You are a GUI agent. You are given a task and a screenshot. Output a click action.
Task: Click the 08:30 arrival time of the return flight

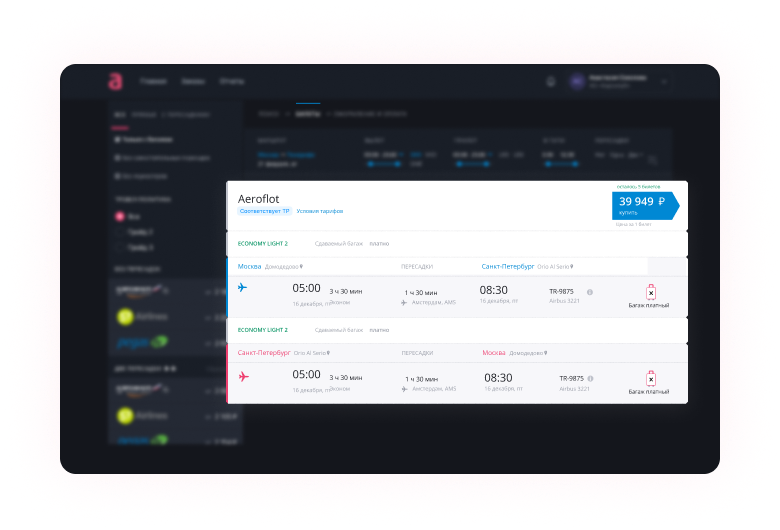pos(498,378)
